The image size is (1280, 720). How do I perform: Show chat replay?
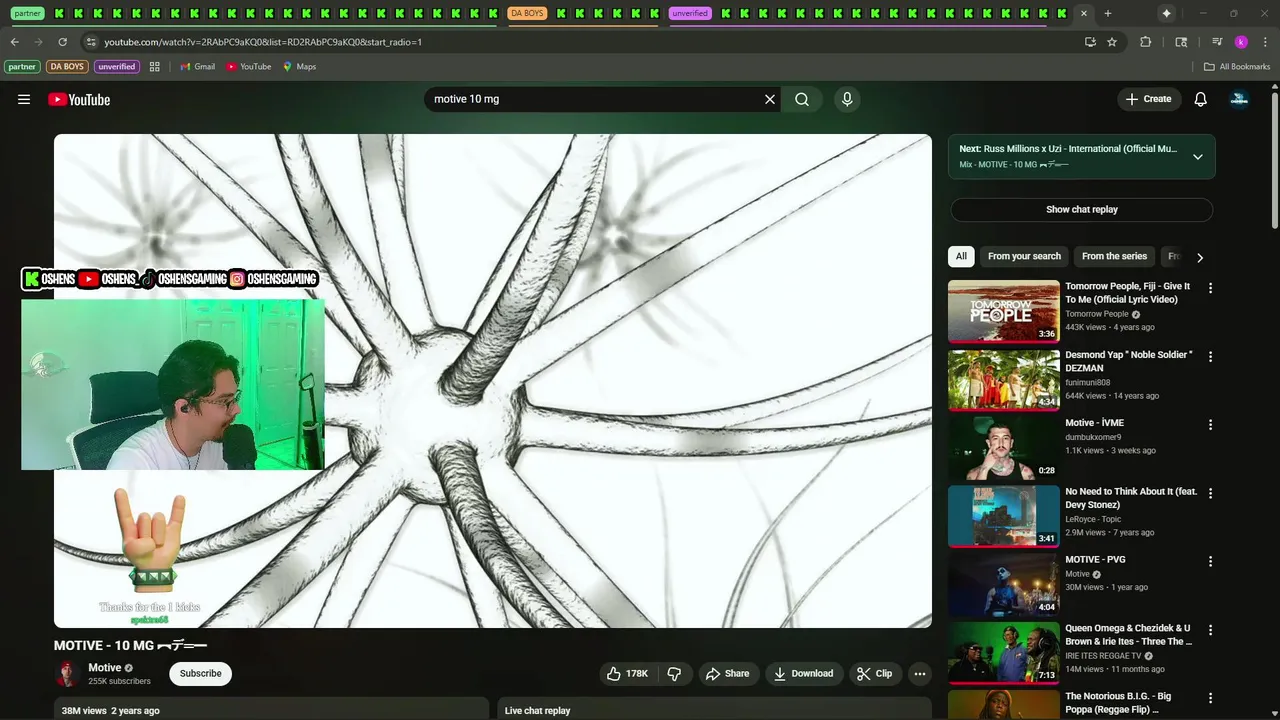[1082, 210]
